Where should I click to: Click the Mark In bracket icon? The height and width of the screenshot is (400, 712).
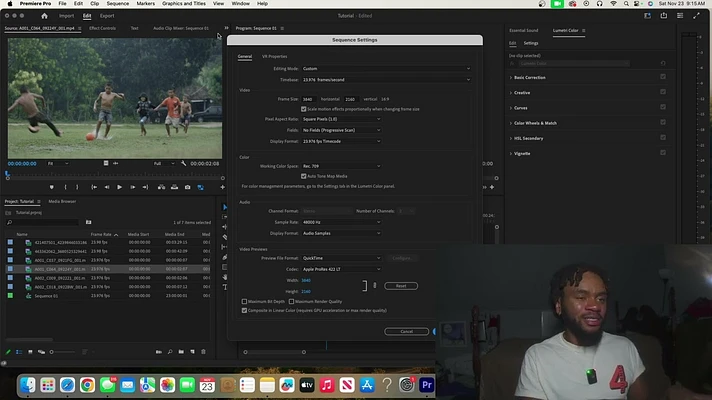point(65,187)
